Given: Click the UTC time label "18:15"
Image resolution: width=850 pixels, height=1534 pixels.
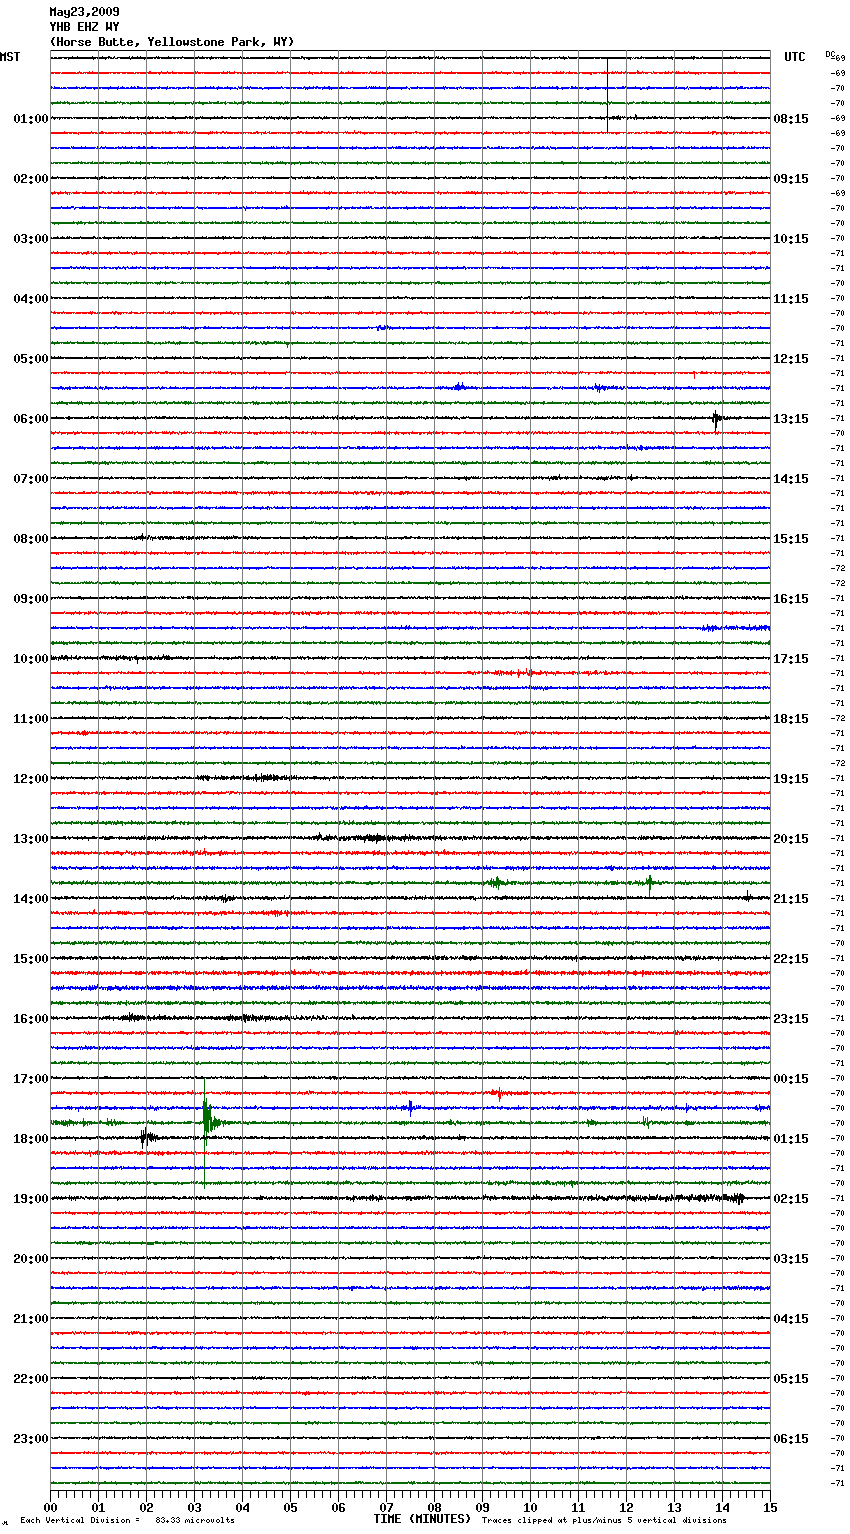Looking at the screenshot, I should pos(791,719).
